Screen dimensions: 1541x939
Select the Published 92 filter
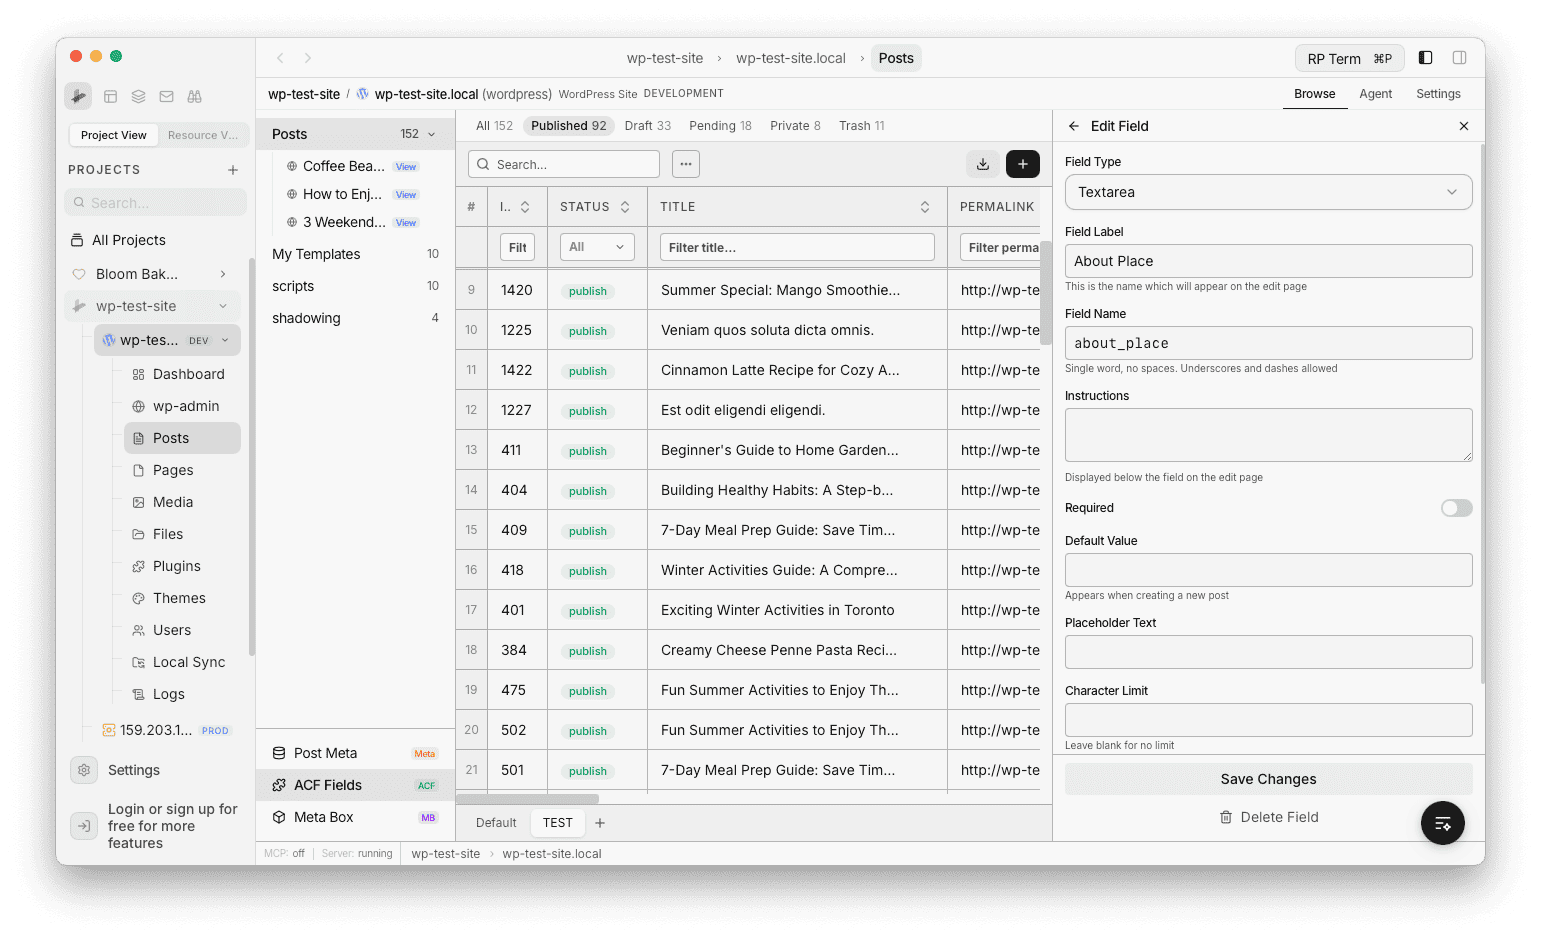568,125
